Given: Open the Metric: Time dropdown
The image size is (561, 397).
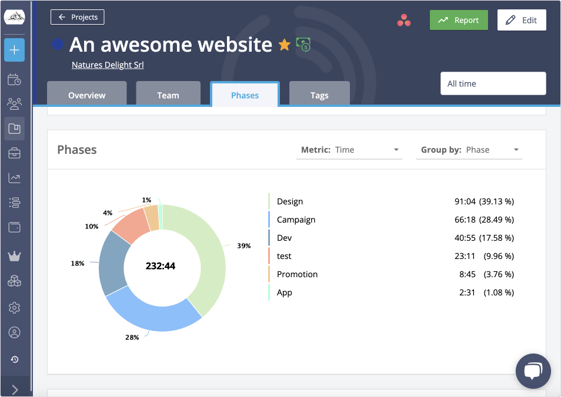Looking at the screenshot, I should tap(349, 150).
